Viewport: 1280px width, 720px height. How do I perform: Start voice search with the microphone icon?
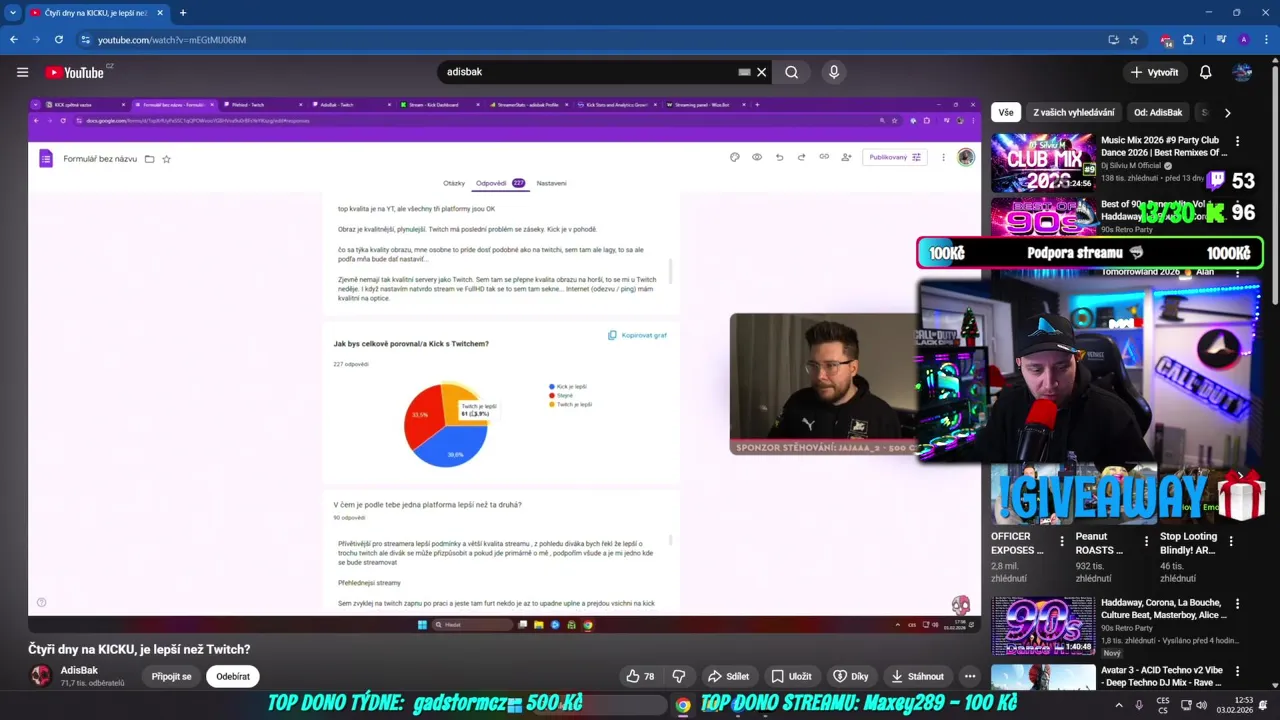point(834,72)
